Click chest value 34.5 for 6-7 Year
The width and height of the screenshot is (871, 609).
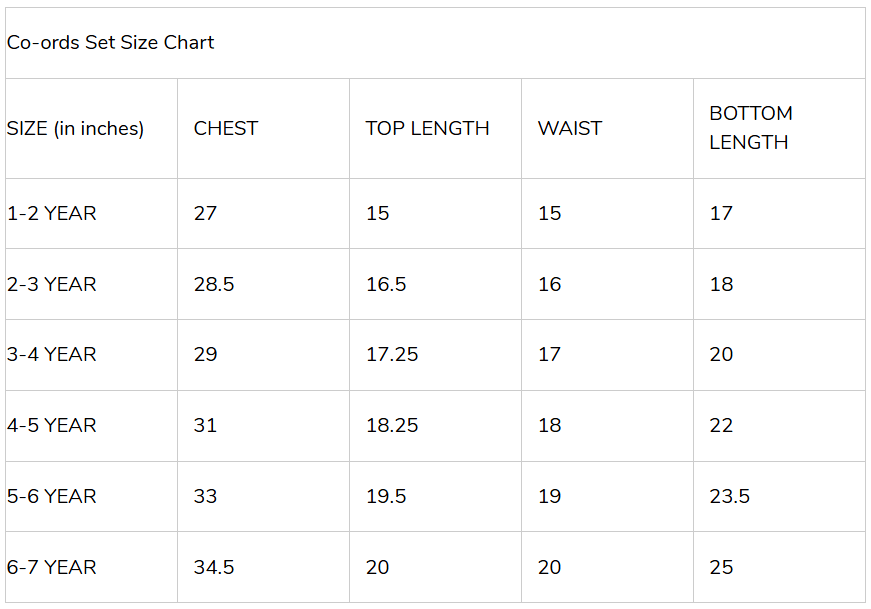click(214, 568)
